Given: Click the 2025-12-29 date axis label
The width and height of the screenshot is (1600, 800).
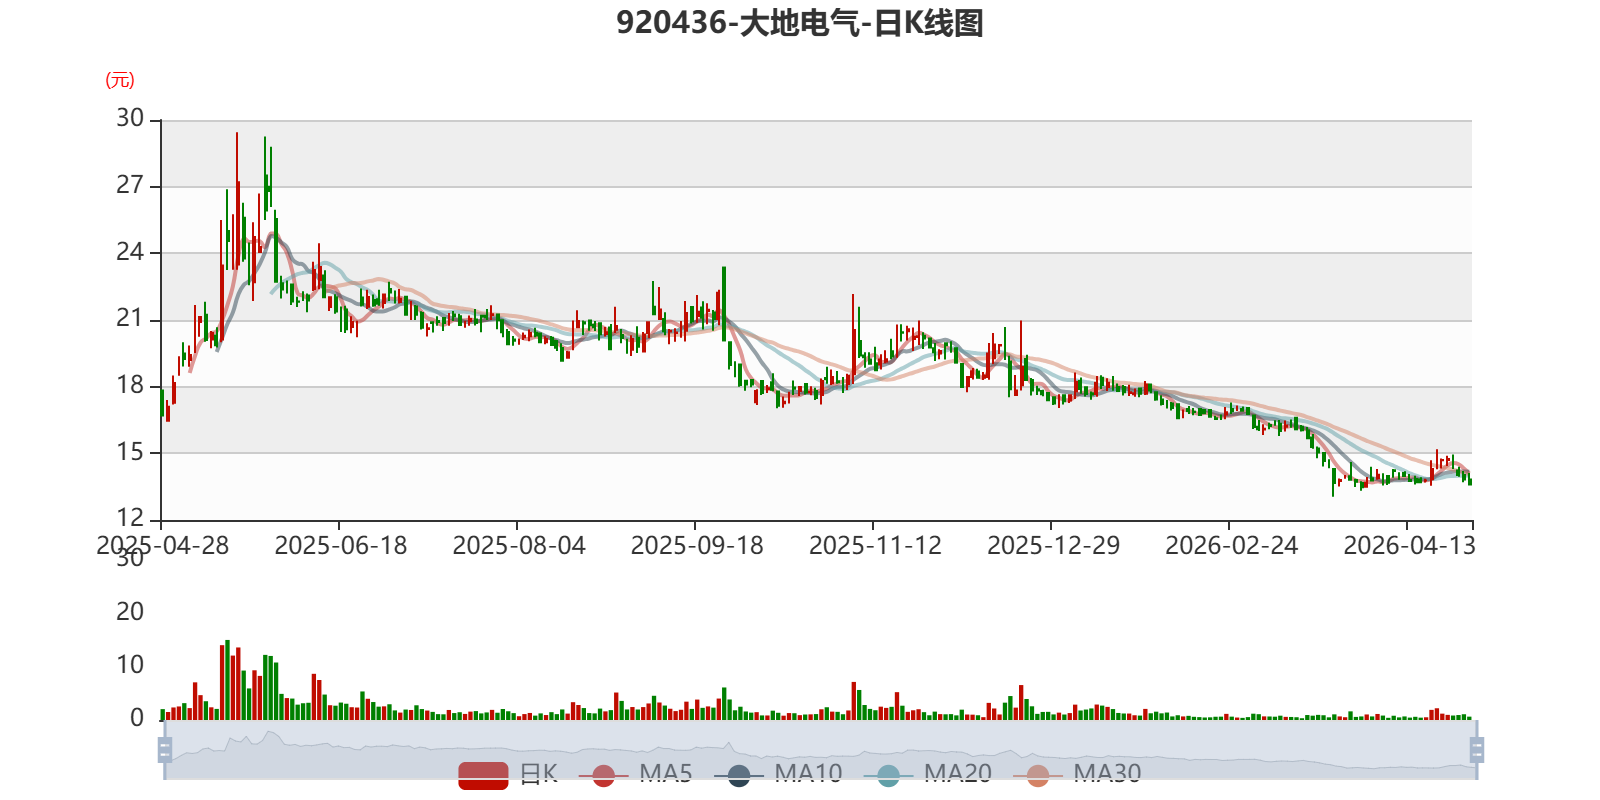Looking at the screenshot, I should pos(1053,545).
